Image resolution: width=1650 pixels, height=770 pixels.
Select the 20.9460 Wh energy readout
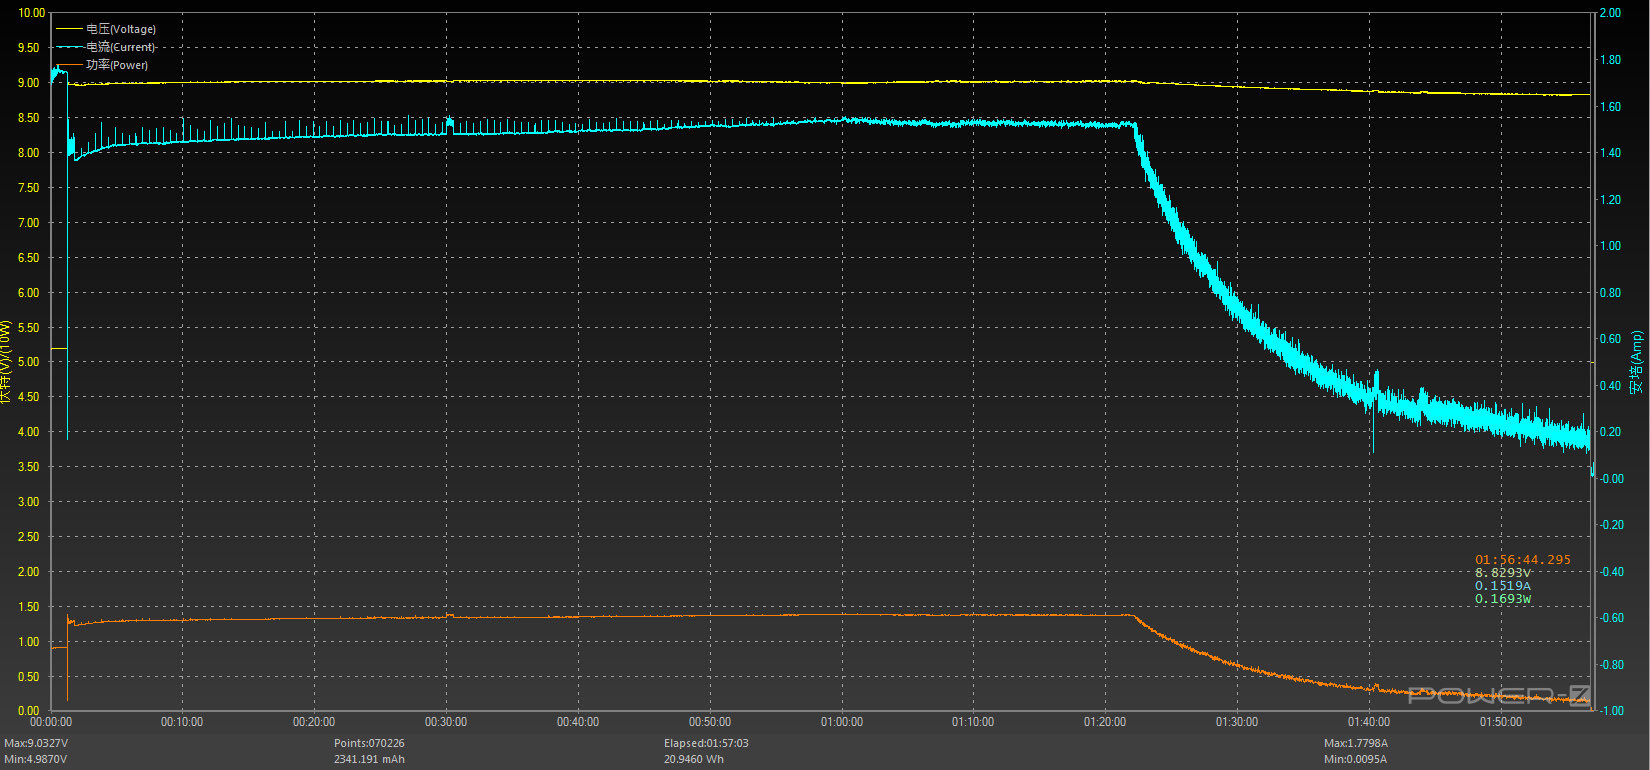point(694,759)
